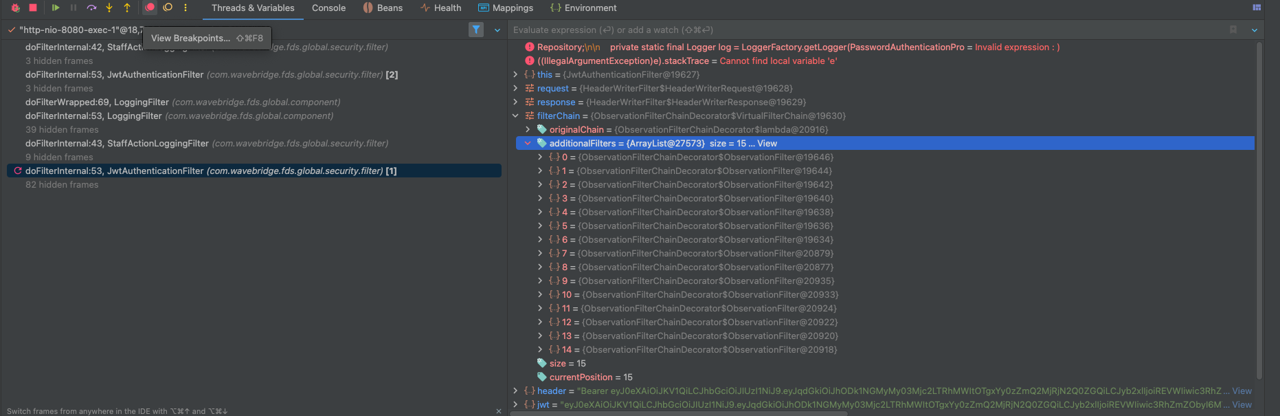Expand list element 5 ObservationFilter@19636
Viewport: 1280px width, 416px height.
coord(541,226)
